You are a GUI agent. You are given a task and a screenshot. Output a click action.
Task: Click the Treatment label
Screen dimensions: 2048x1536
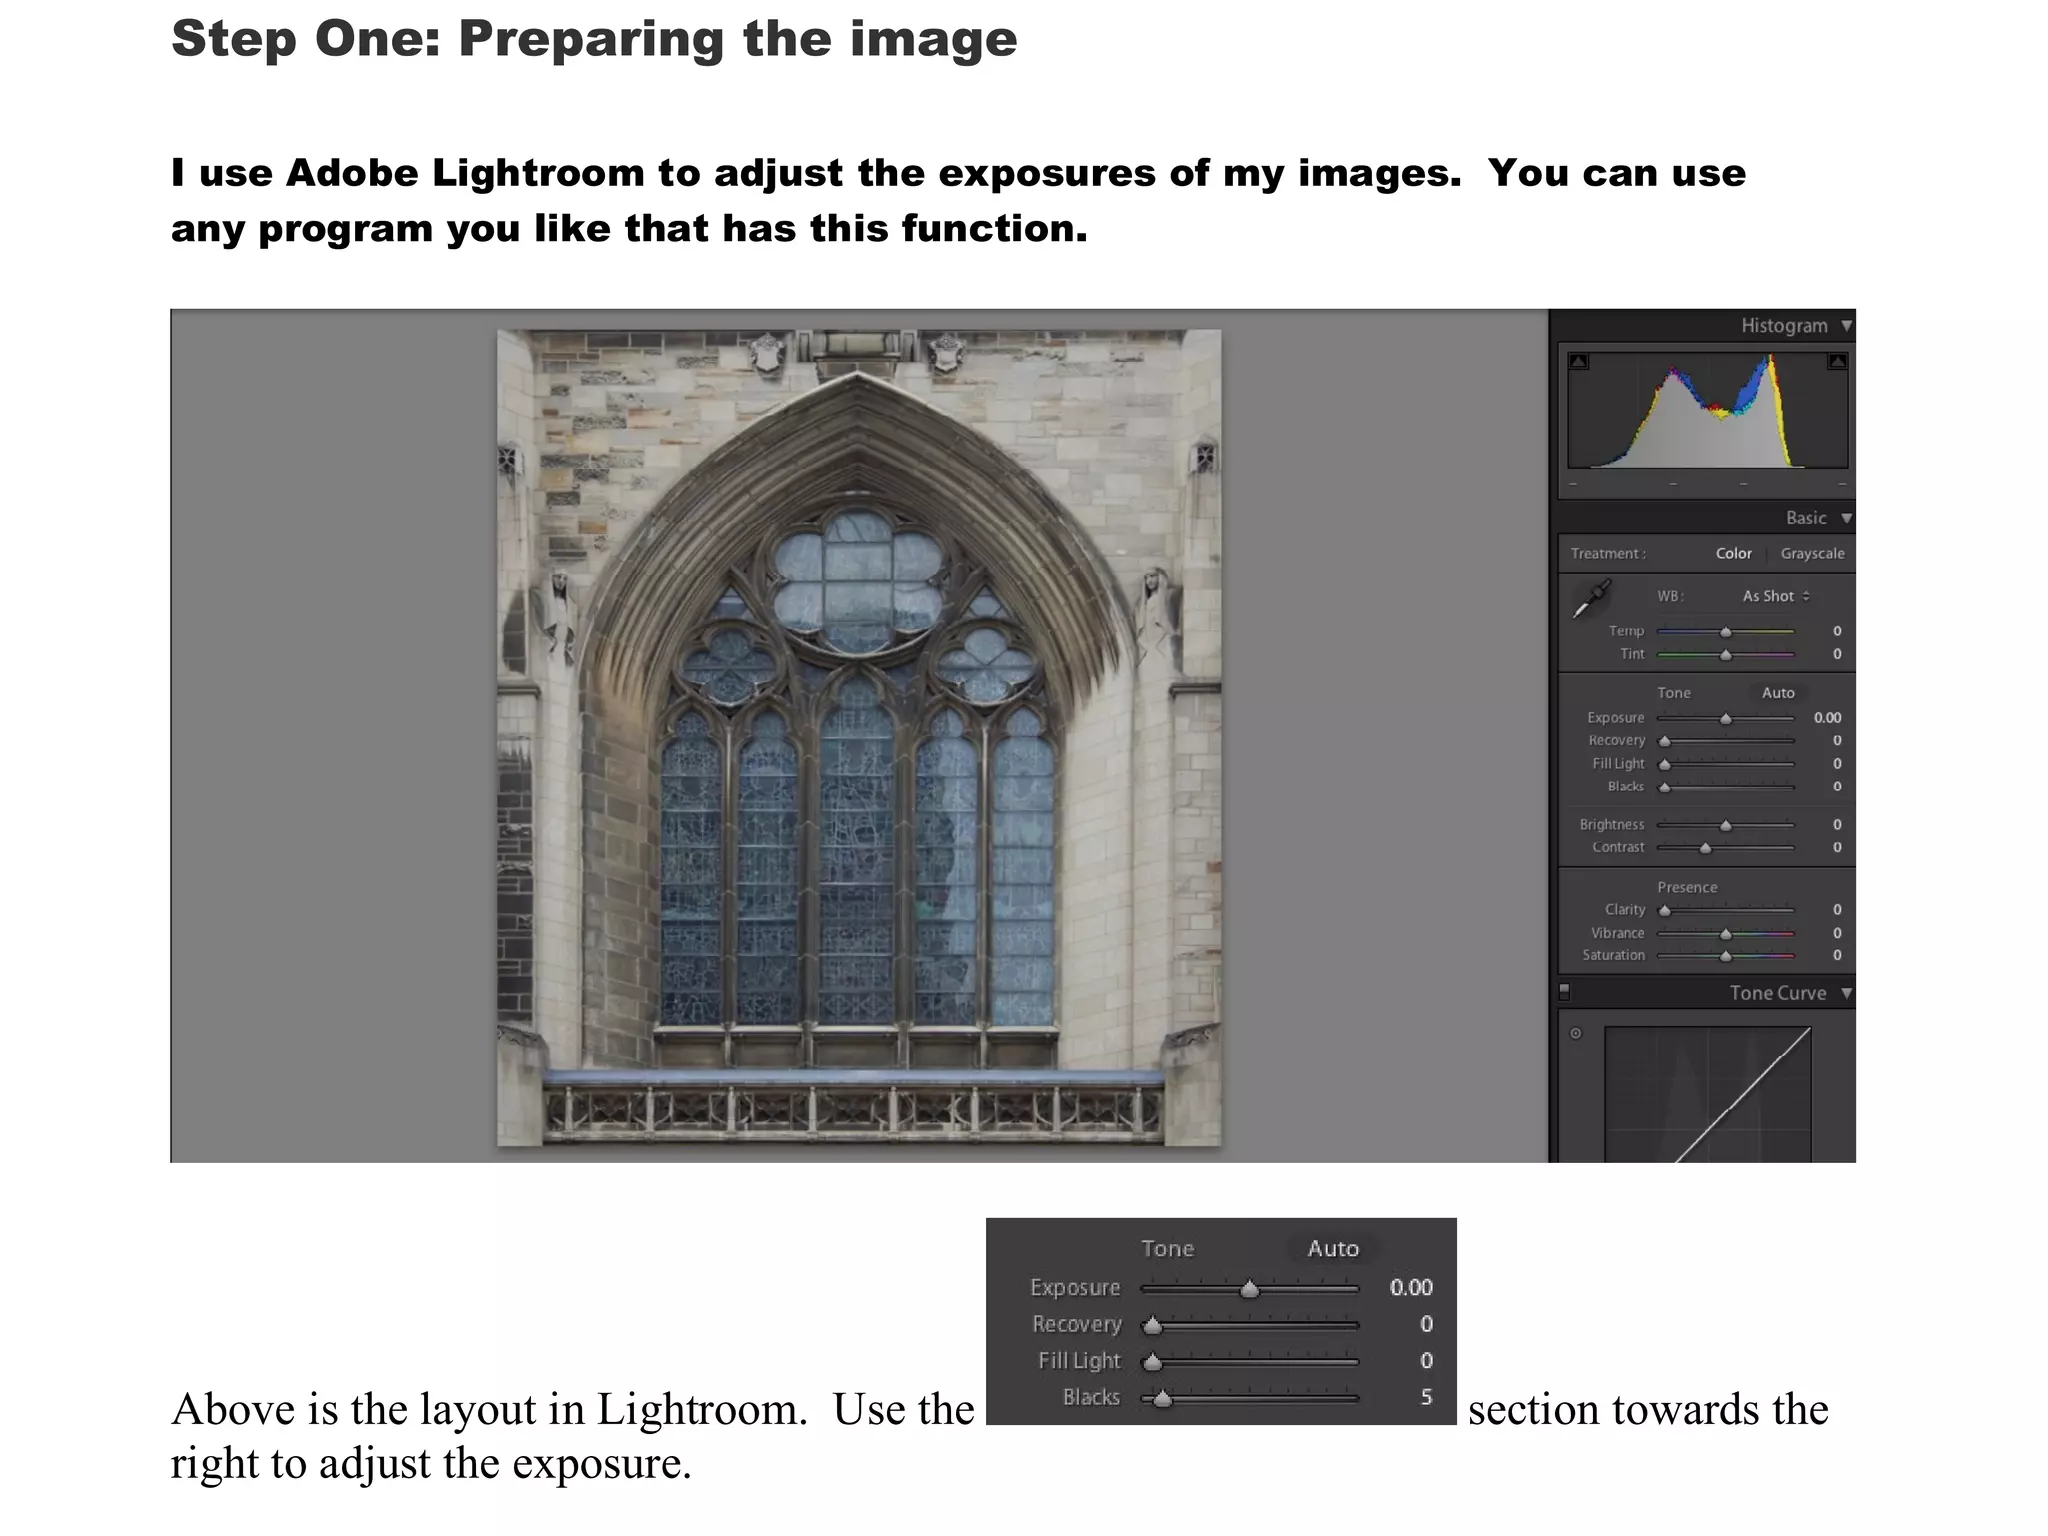tap(1608, 553)
